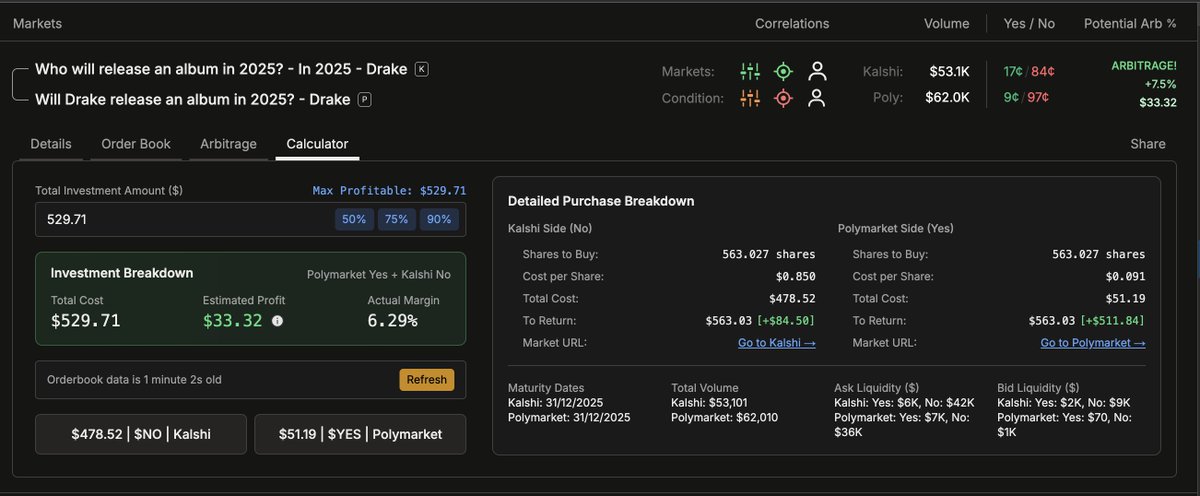Click the Ask Liquidity ($) label
The height and width of the screenshot is (496, 1200).
point(874,388)
